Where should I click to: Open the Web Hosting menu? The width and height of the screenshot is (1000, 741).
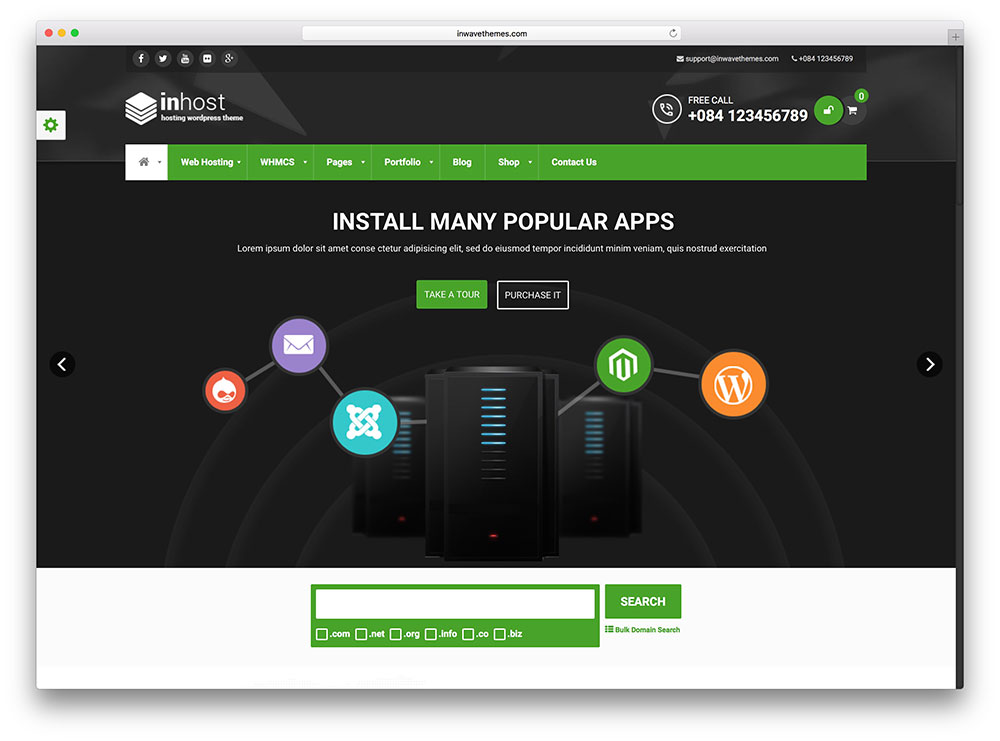pyautogui.click(x=207, y=162)
